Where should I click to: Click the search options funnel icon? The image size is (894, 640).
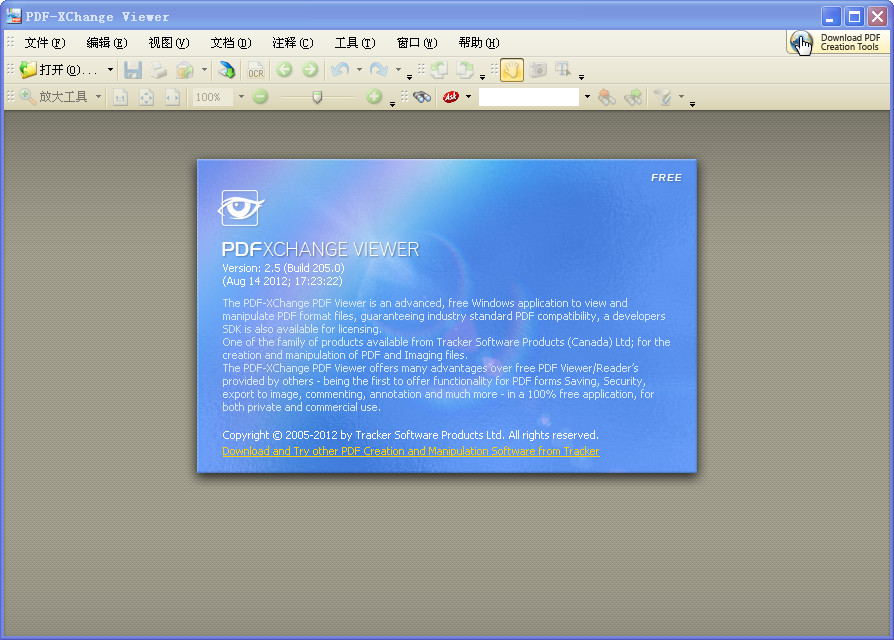pyautogui.click(x=663, y=97)
